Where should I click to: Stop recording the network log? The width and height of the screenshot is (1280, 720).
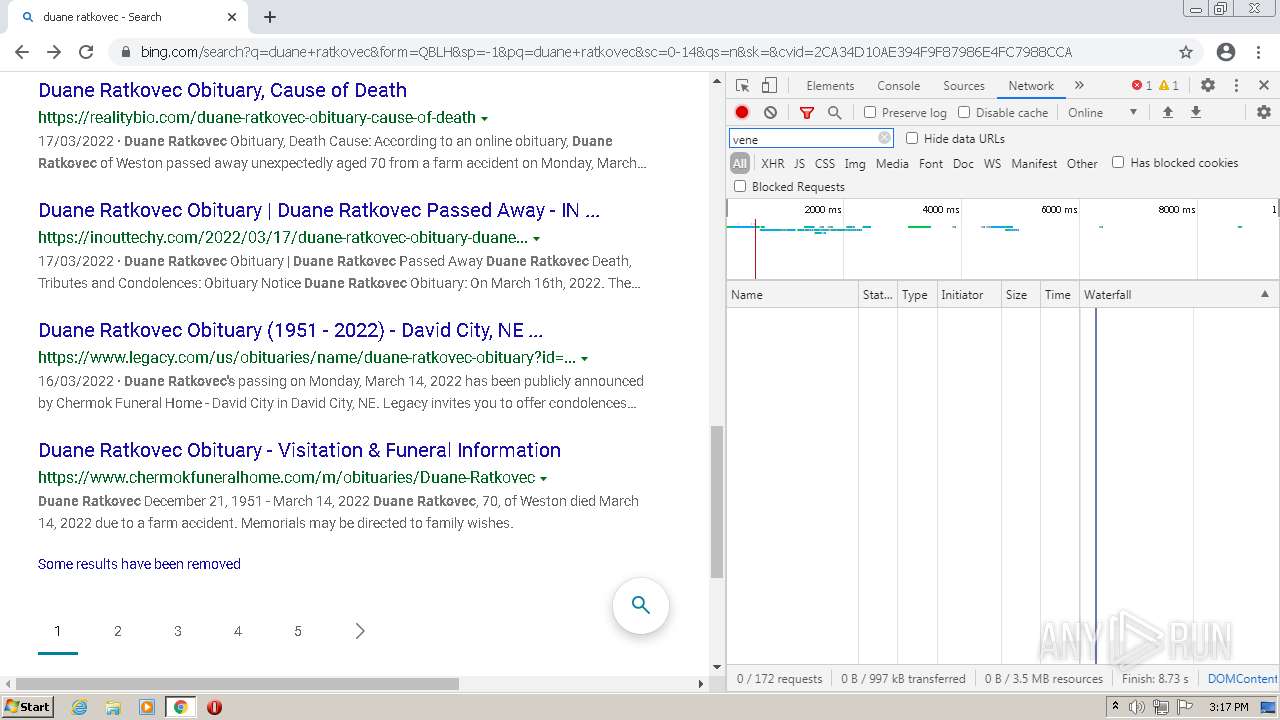742,113
